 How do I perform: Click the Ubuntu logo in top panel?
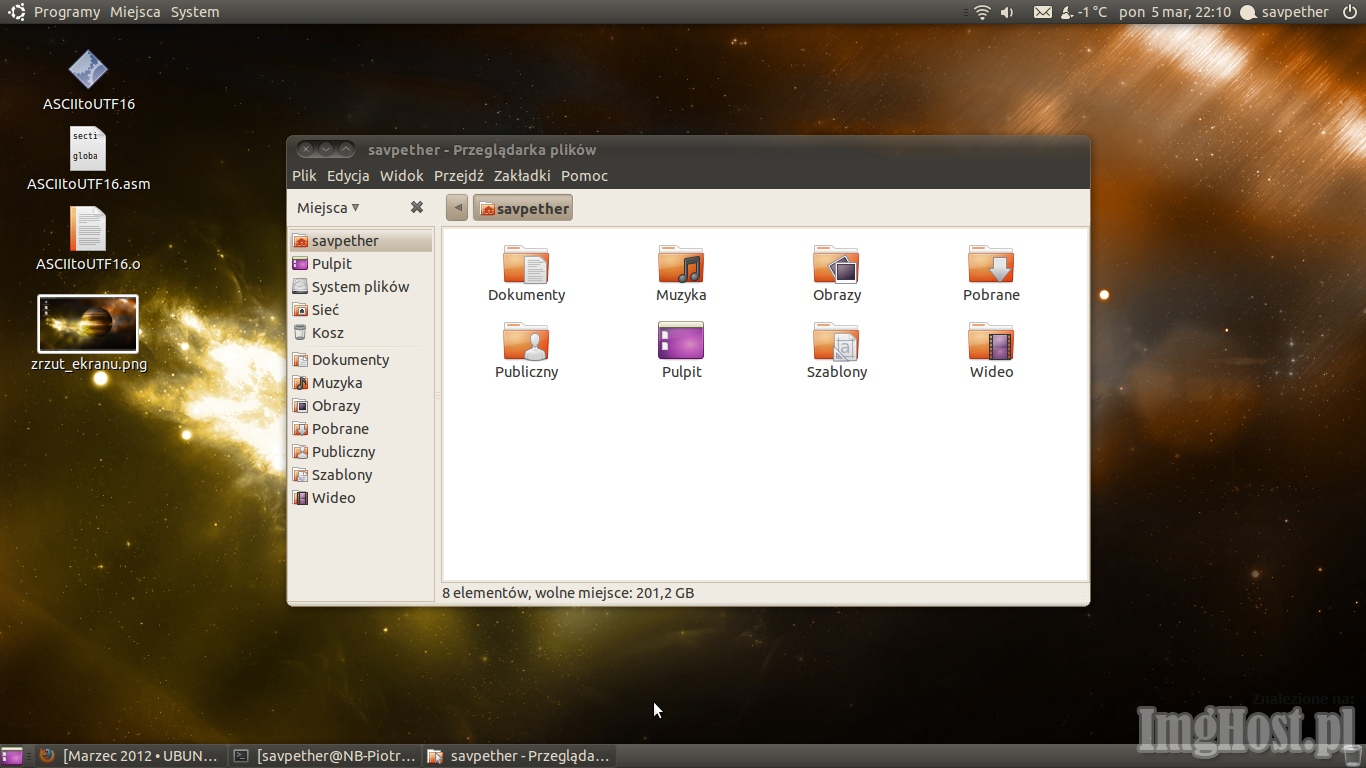[17, 12]
